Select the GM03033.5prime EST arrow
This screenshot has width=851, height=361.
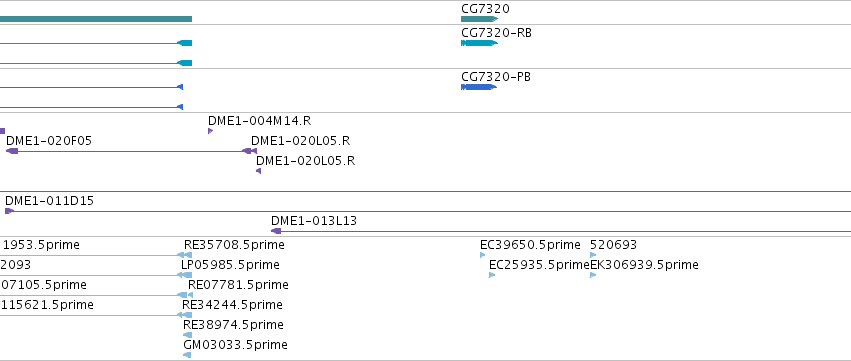click(187, 355)
